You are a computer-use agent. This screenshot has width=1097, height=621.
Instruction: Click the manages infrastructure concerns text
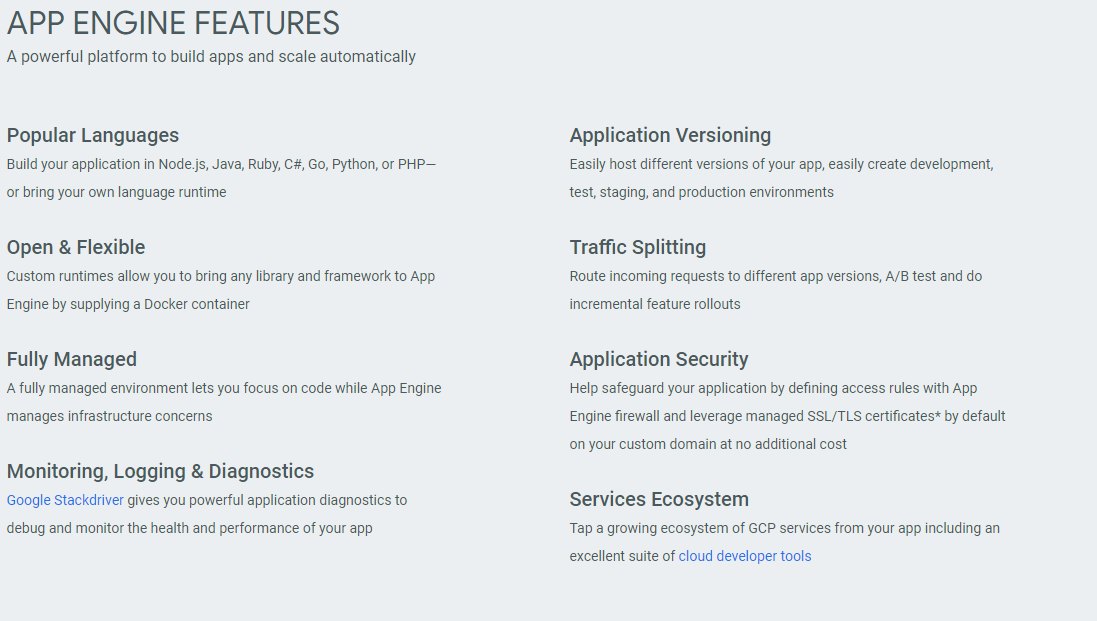110,416
